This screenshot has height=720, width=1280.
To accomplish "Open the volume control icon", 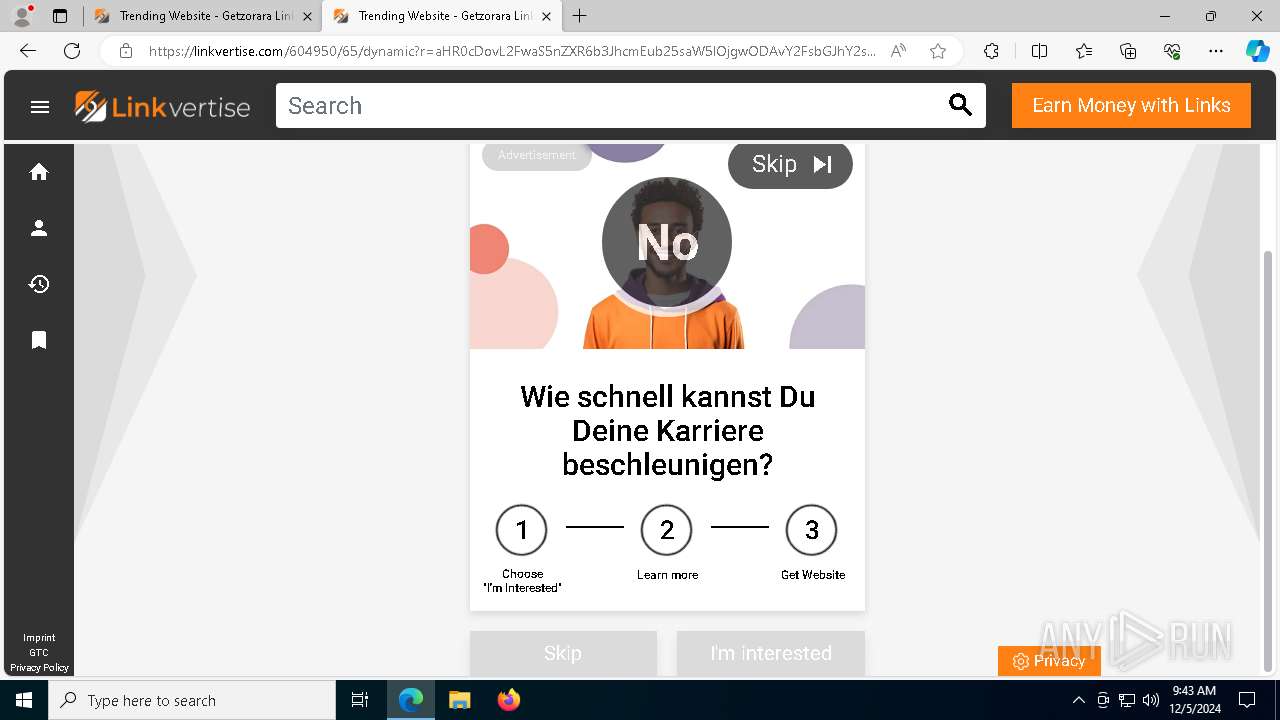I will click(1150, 700).
